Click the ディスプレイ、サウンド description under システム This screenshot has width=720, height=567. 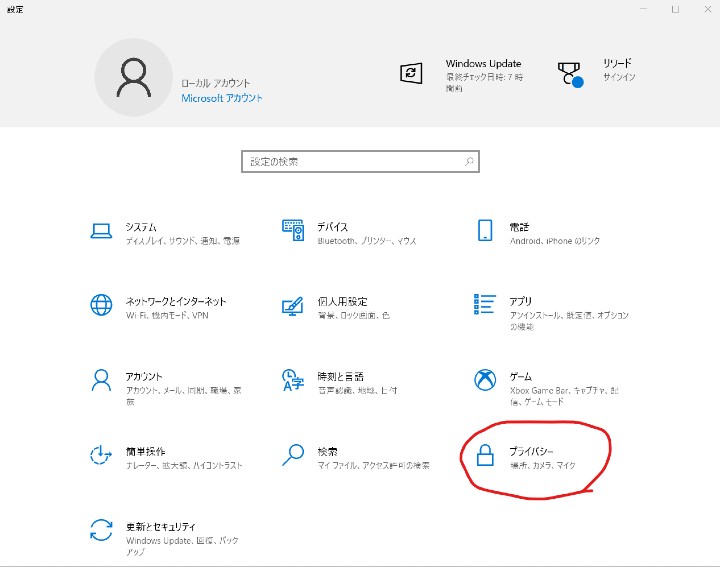coord(183,241)
